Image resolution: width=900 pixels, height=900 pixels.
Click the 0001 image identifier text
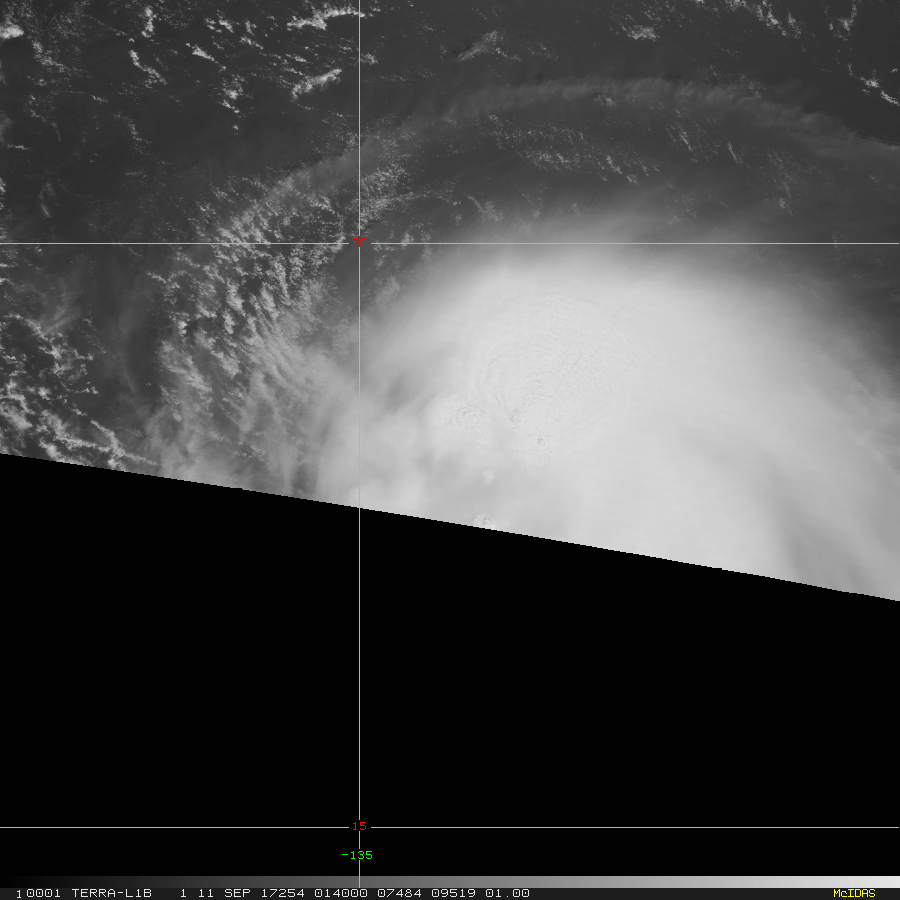(x=43, y=893)
